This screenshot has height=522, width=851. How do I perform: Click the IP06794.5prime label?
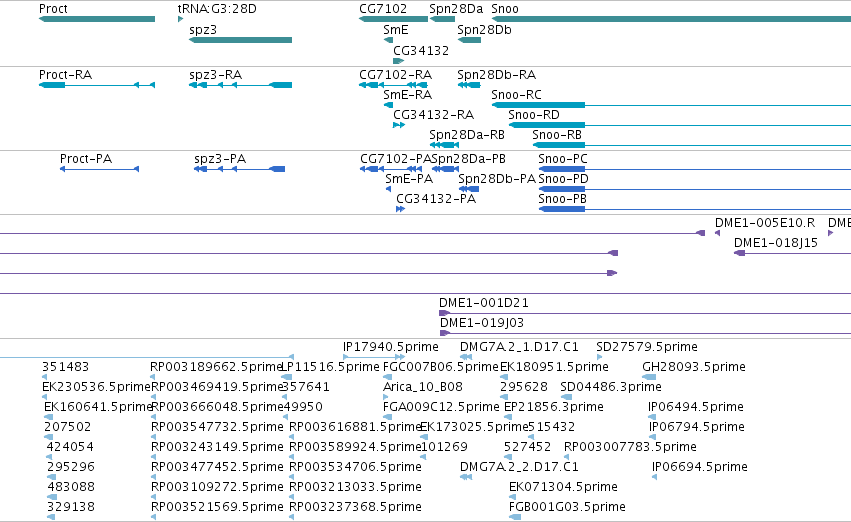tap(697, 426)
